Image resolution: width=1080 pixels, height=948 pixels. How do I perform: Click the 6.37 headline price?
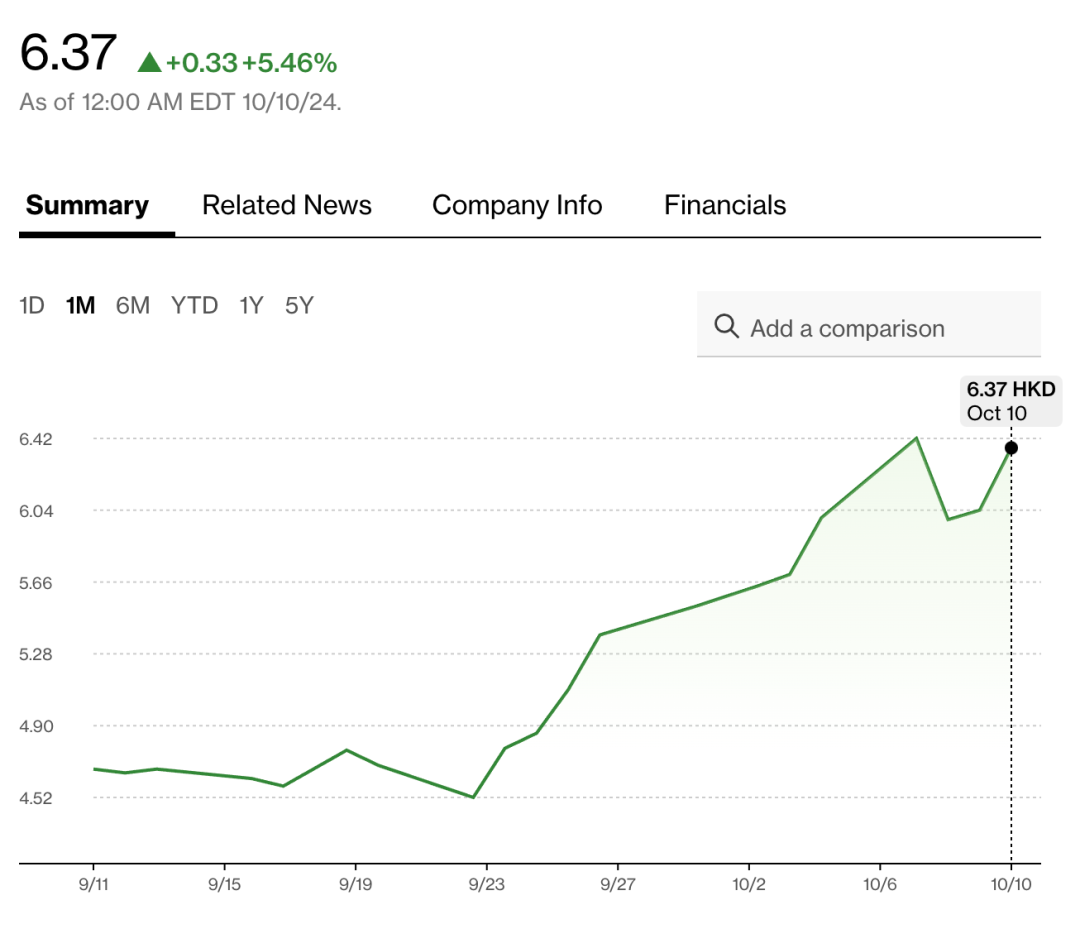point(68,53)
